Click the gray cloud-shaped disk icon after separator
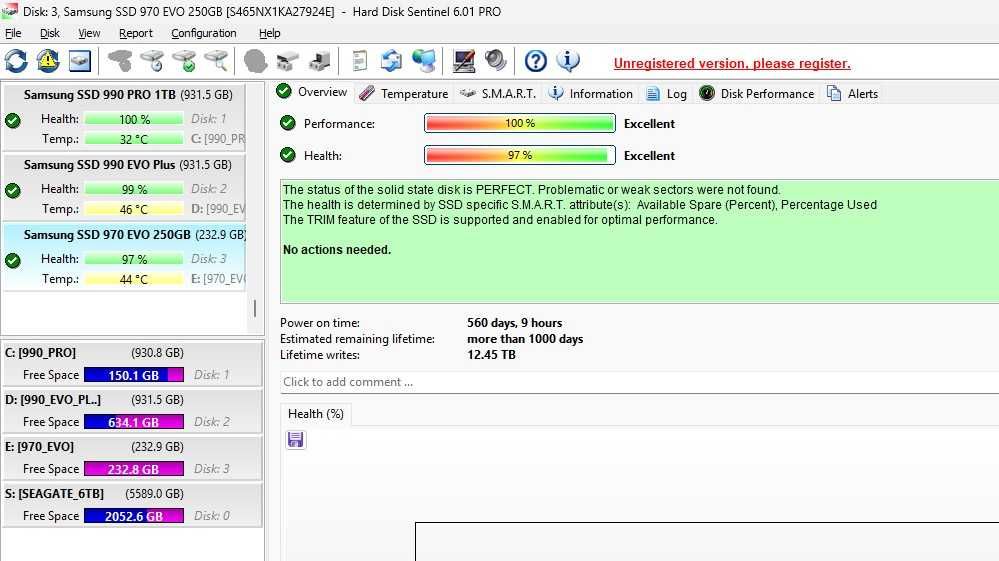 (120, 61)
